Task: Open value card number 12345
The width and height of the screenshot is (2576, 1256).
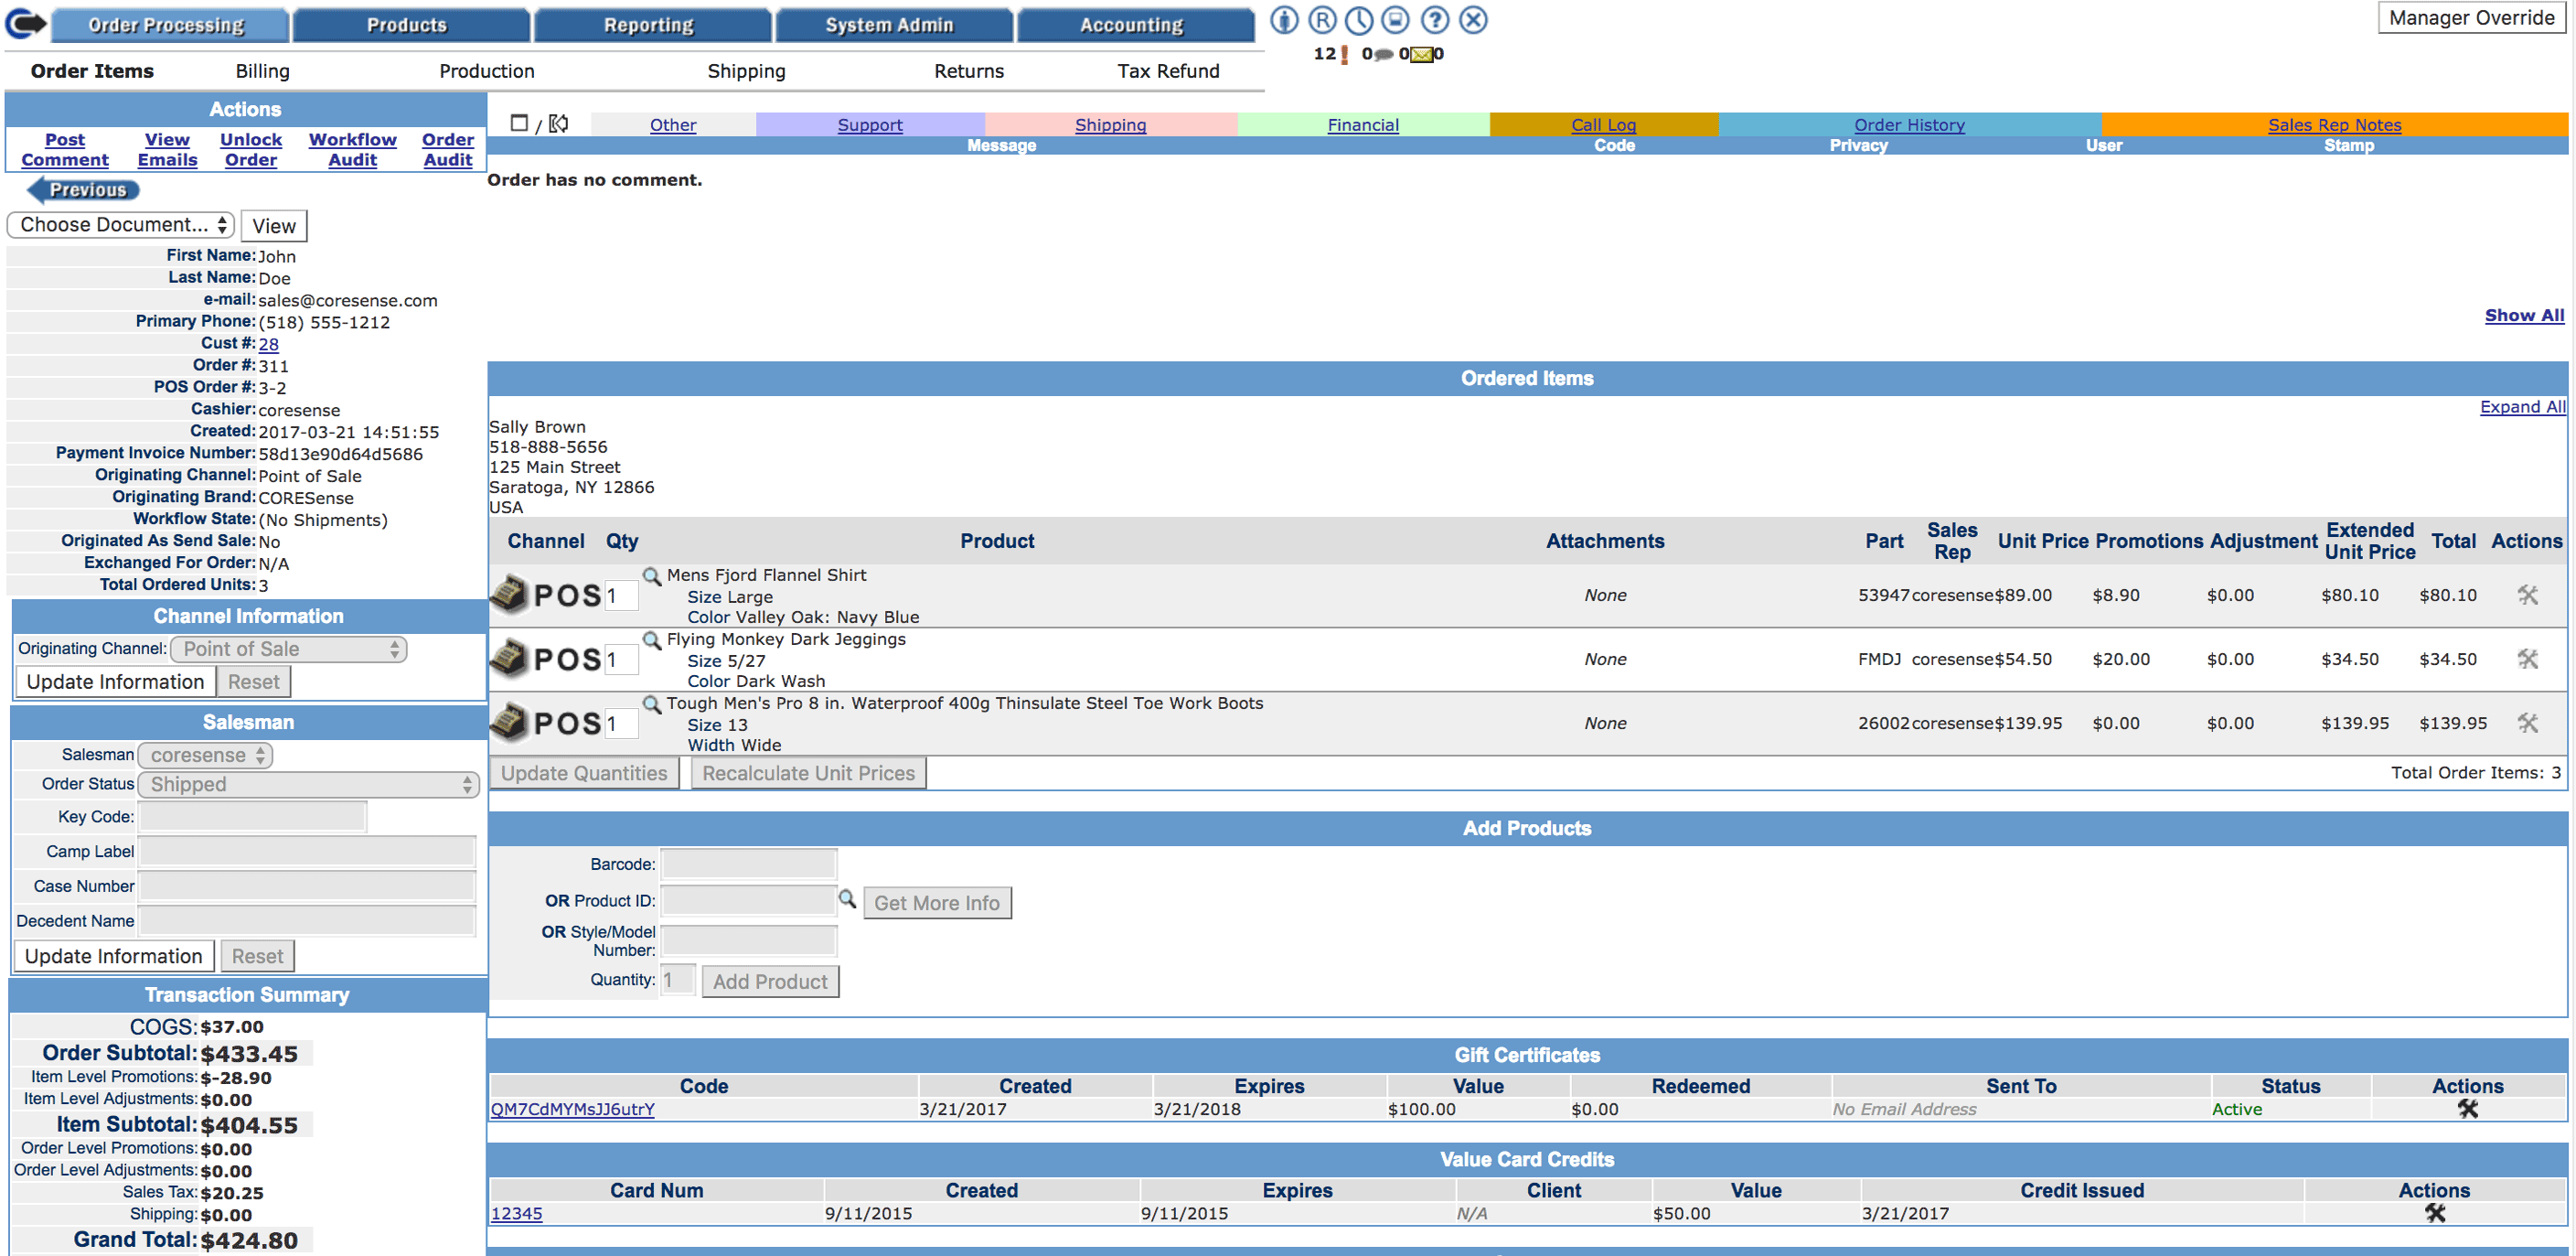Action: pos(516,1213)
